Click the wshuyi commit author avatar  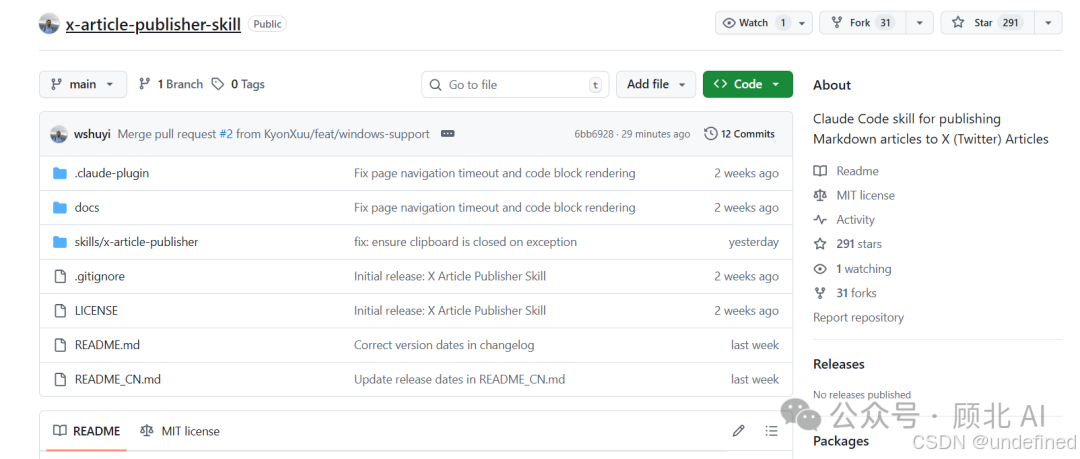tap(59, 134)
